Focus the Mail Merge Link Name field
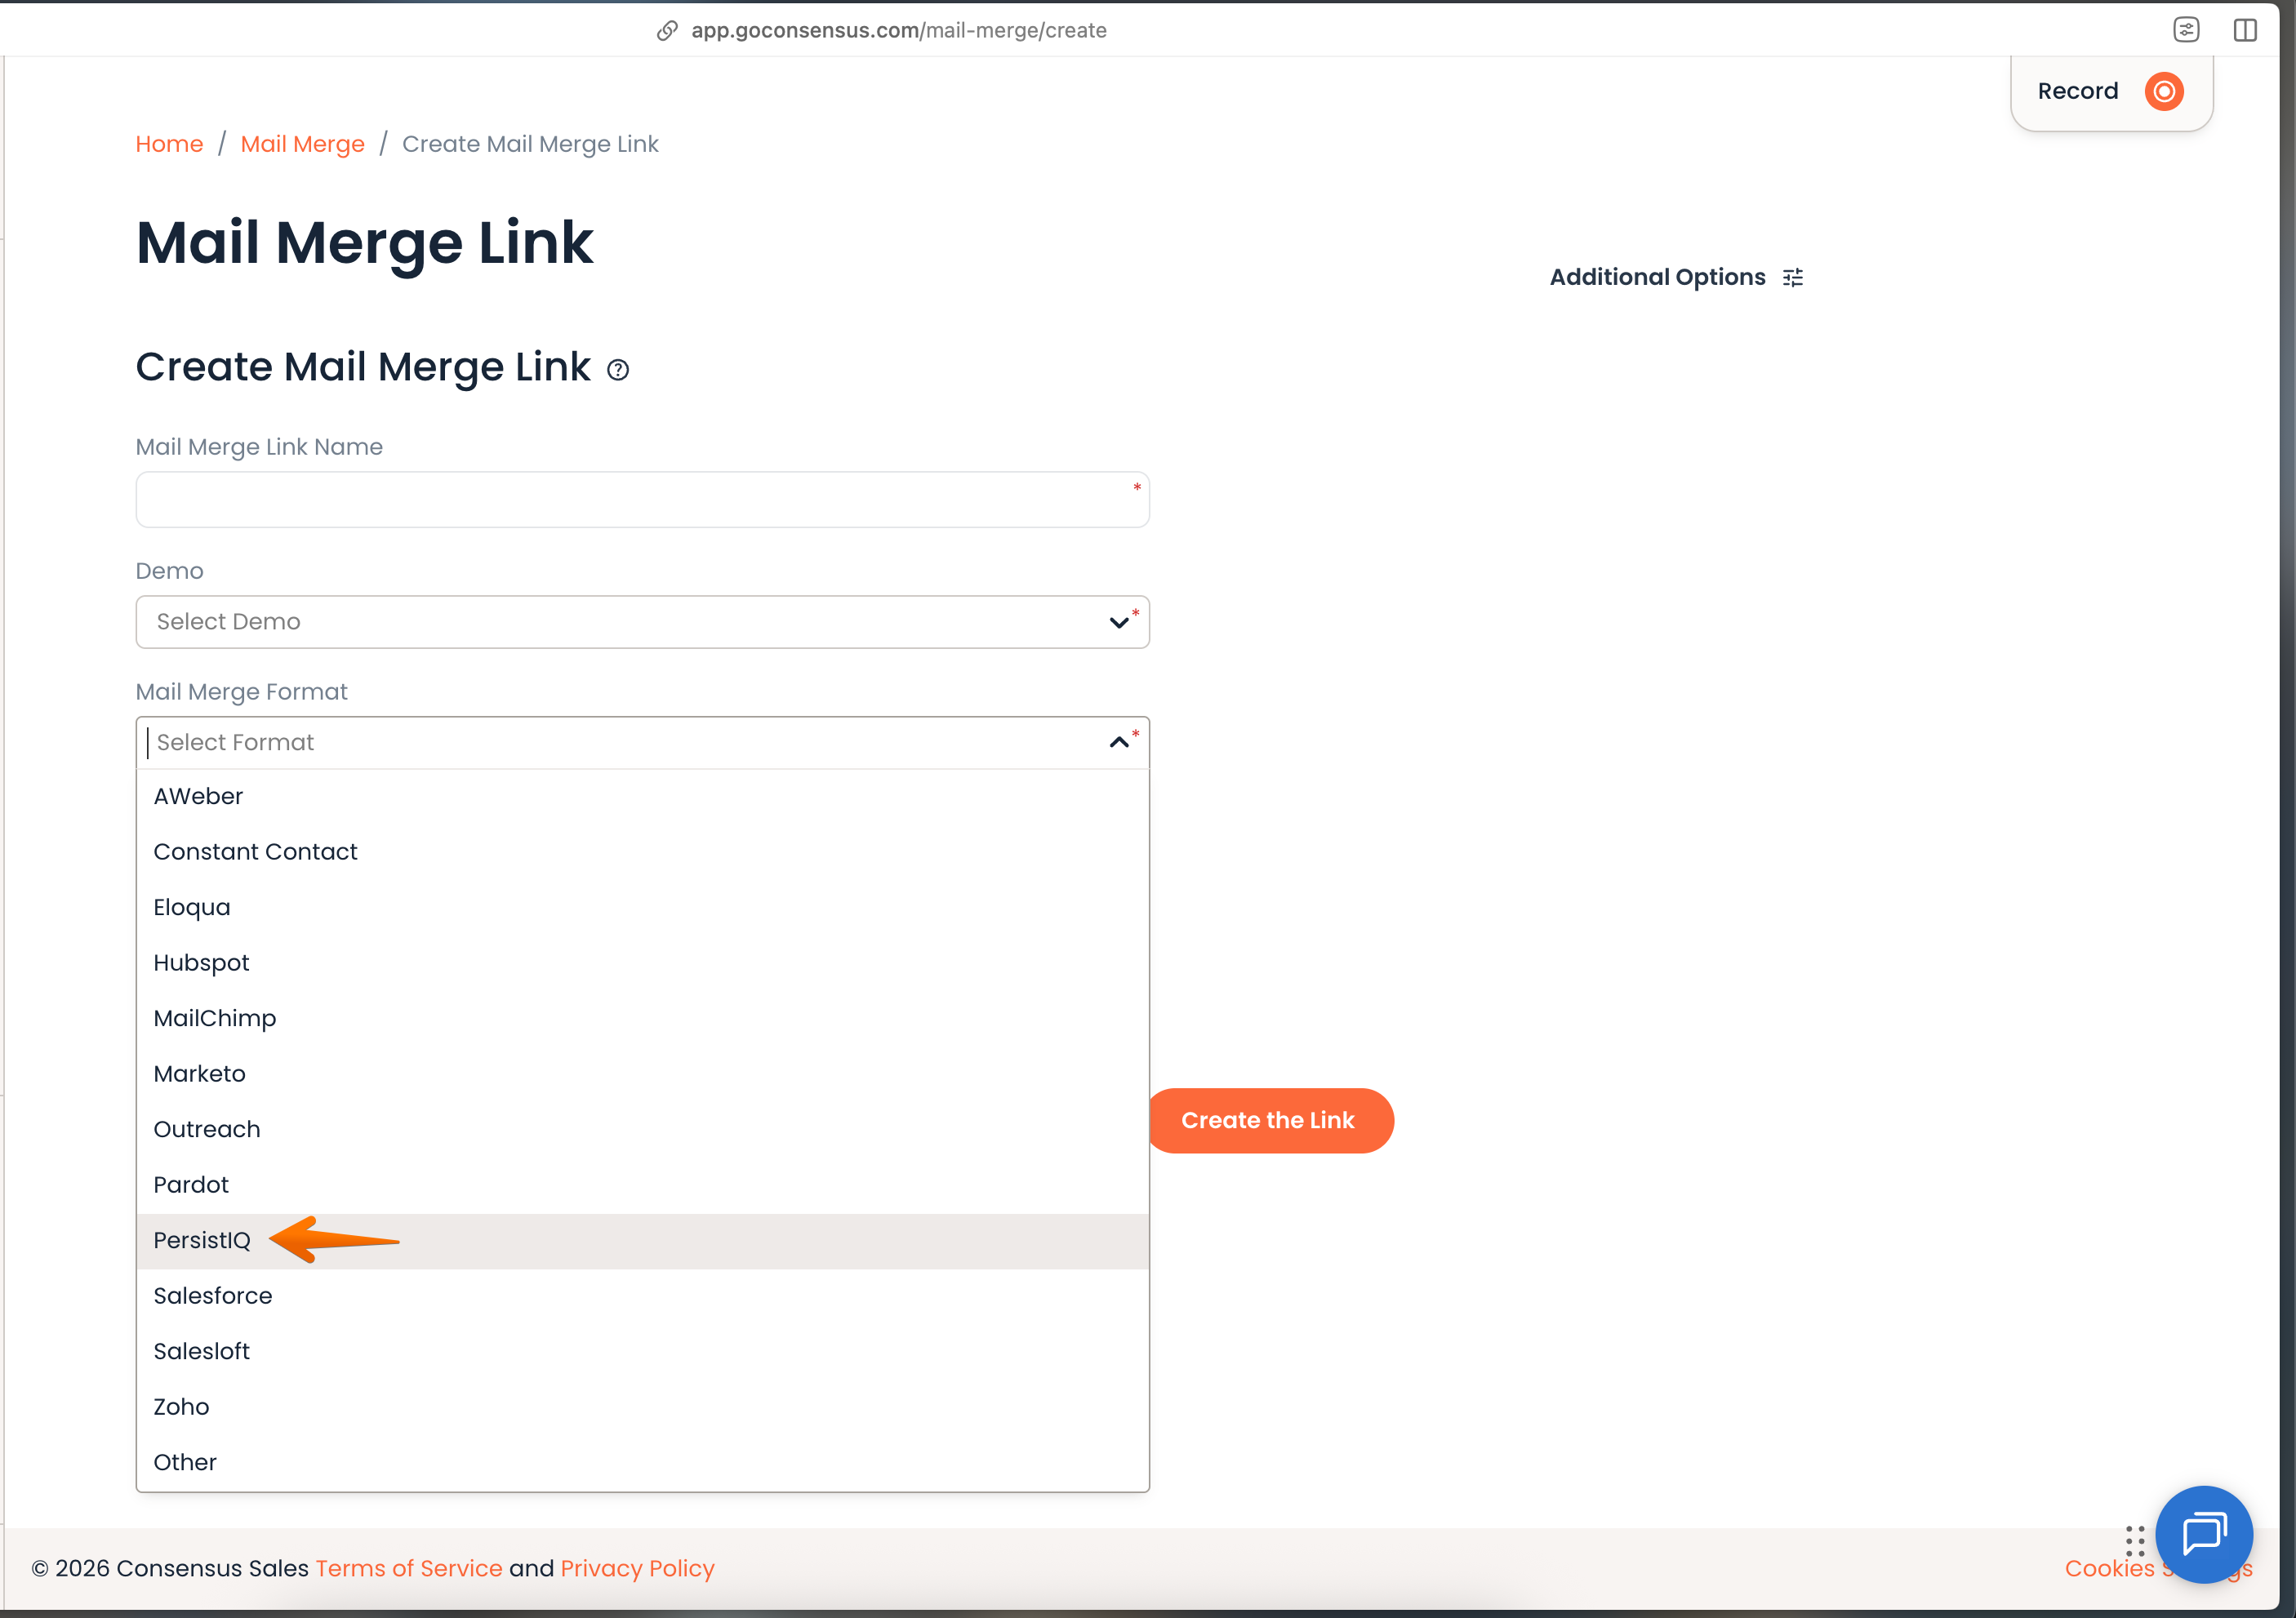 pos(642,500)
